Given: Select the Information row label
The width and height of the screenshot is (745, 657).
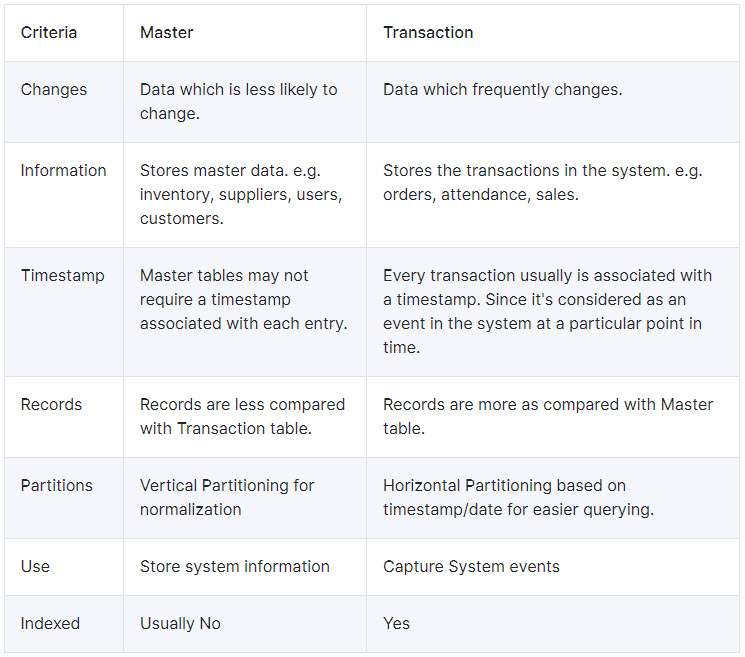Looking at the screenshot, I should tap(63, 171).
